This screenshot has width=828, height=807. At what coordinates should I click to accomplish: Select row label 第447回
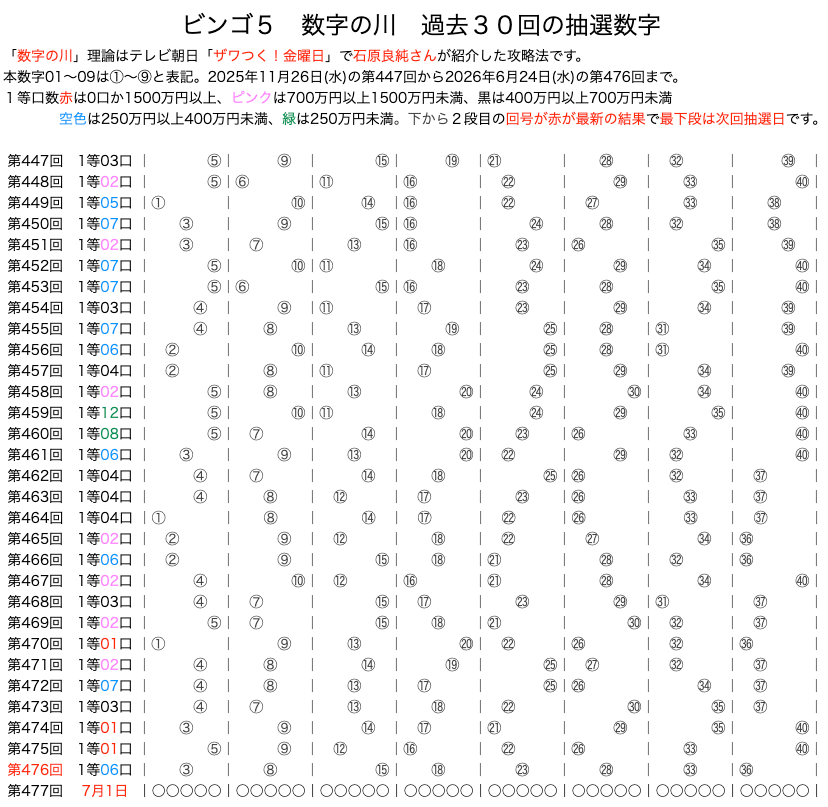[x=35, y=161]
